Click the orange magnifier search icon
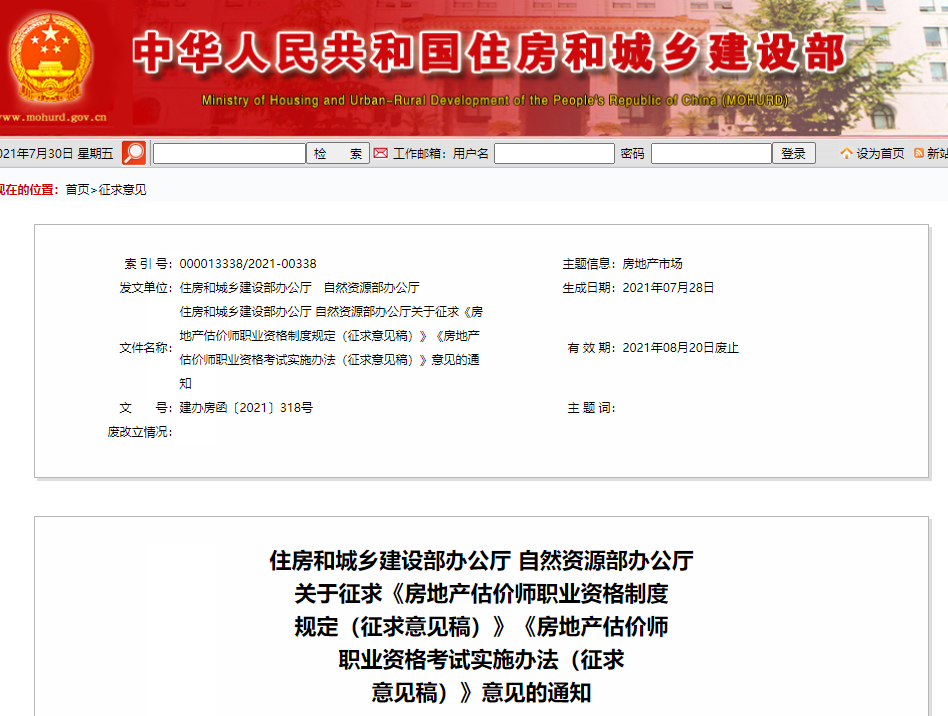Image resolution: width=948 pixels, height=716 pixels. pyautogui.click(x=134, y=153)
